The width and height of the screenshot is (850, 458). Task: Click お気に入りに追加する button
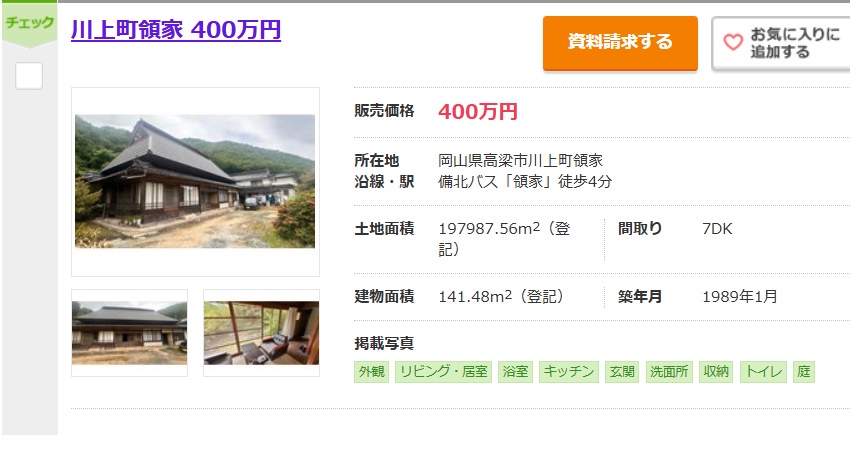click(x=781, y=43)
